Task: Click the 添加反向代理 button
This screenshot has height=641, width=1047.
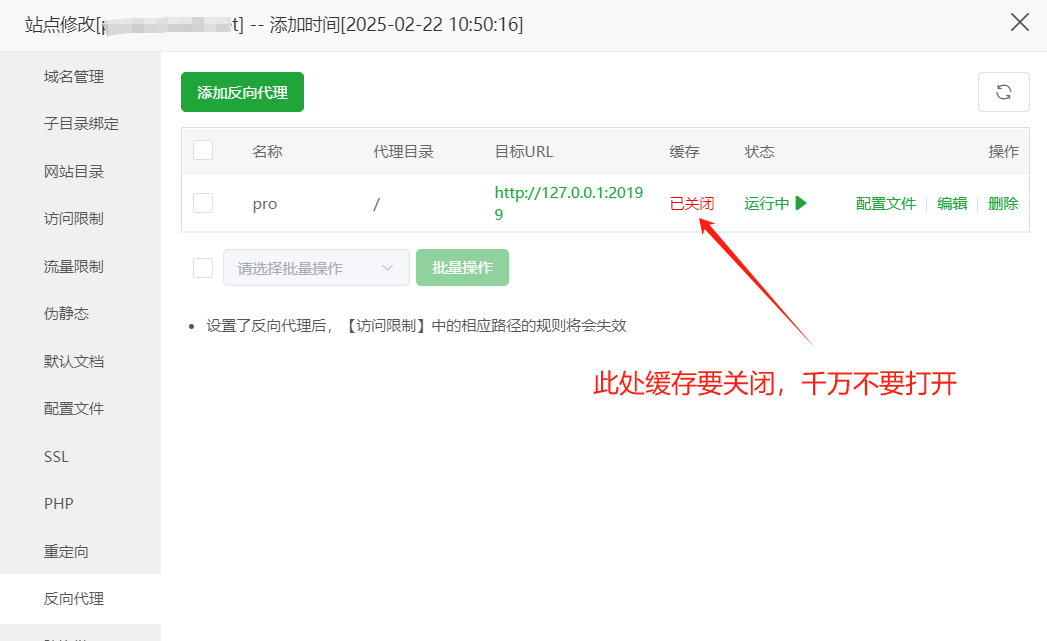Action: pos(242,92)
